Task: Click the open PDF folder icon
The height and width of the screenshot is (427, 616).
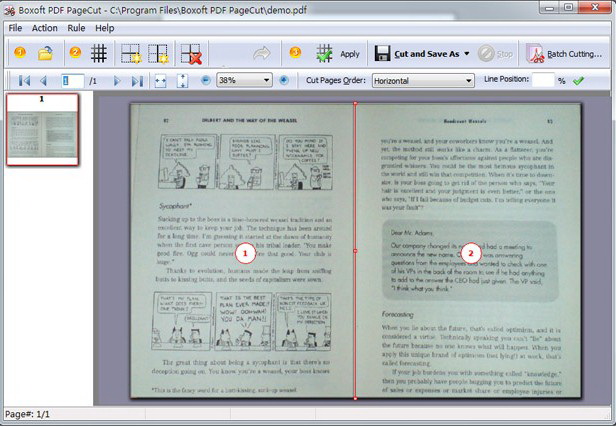Action: pos(46,53)
